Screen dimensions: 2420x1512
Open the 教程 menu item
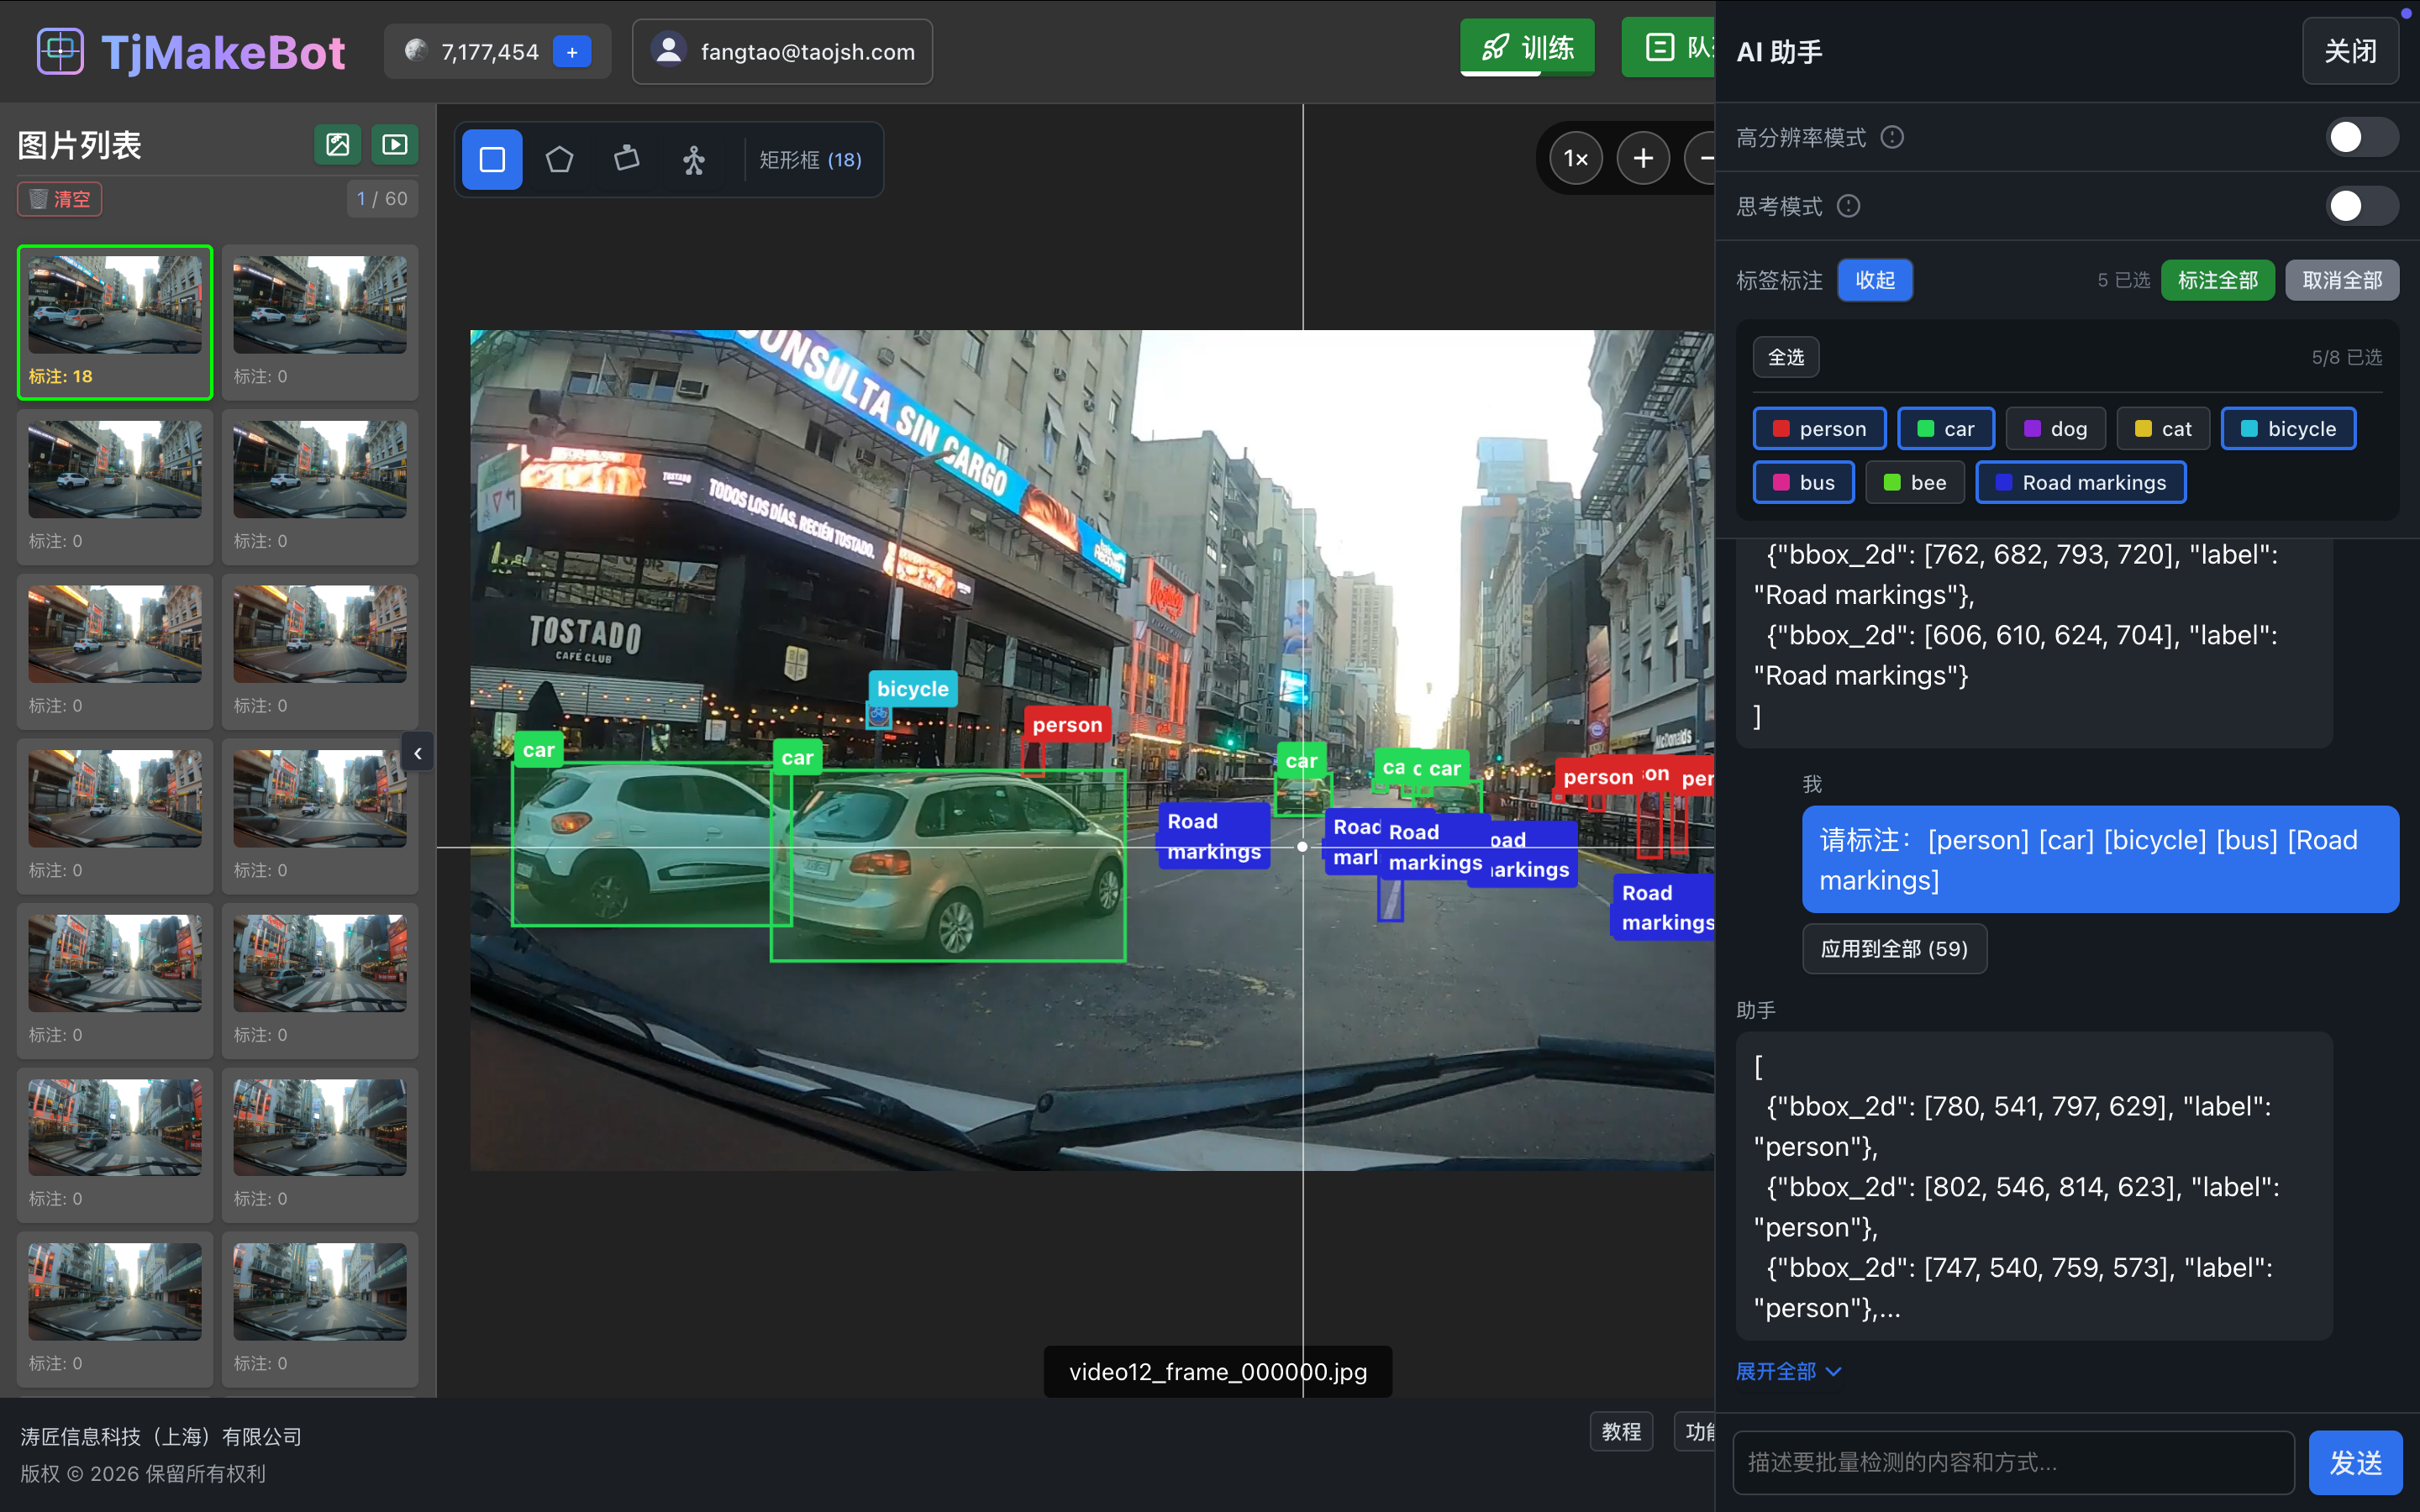[1621, 1431]
